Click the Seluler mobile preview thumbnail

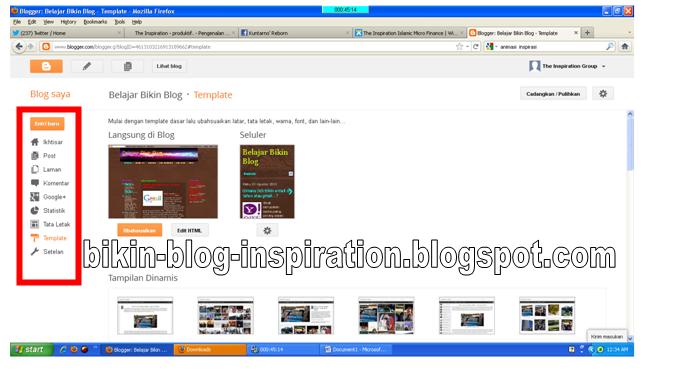[267, 182]
